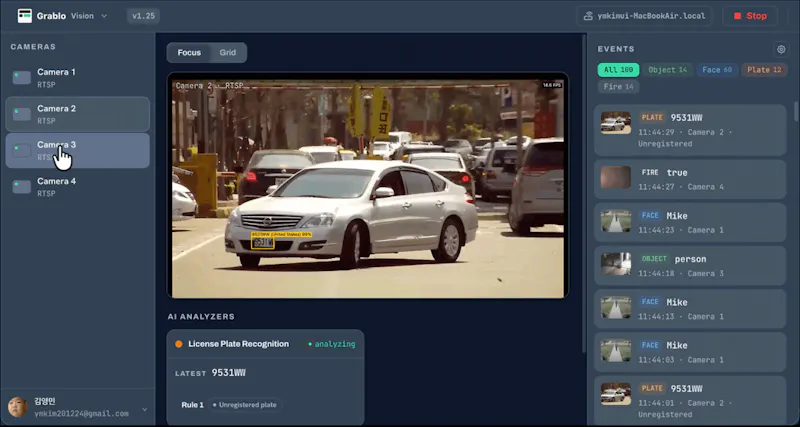Filter events by Plate 12
800x427 pixels.
[764, 70]
